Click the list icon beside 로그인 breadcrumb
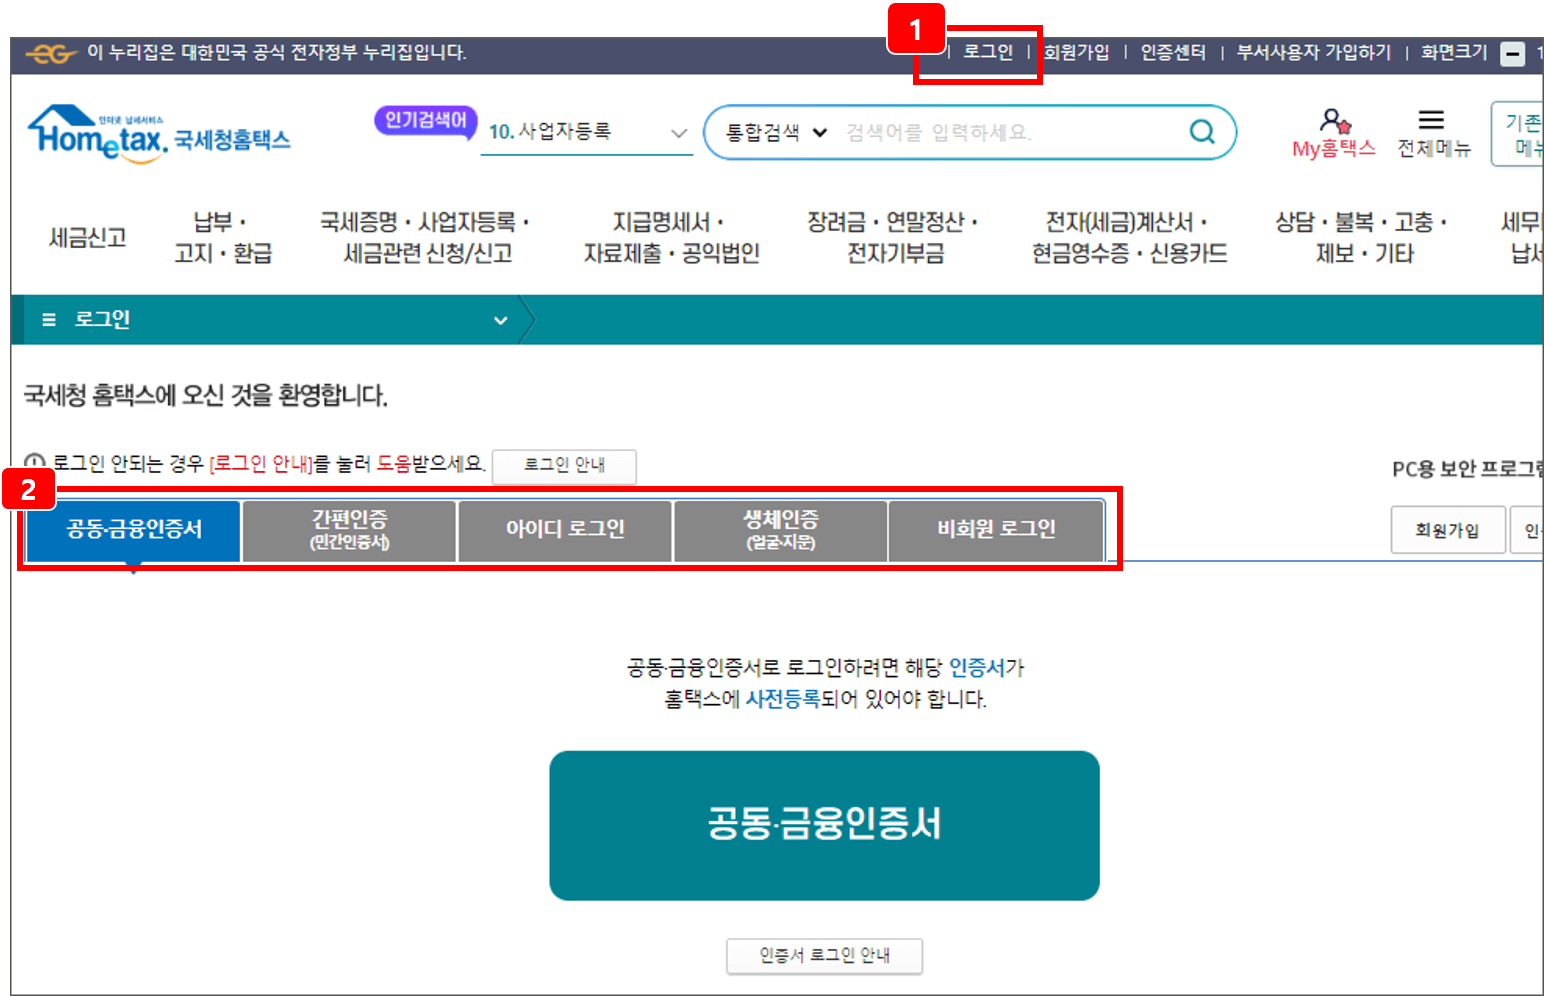The height and width of the screenshot is (996, 1544). coord(47,320)
